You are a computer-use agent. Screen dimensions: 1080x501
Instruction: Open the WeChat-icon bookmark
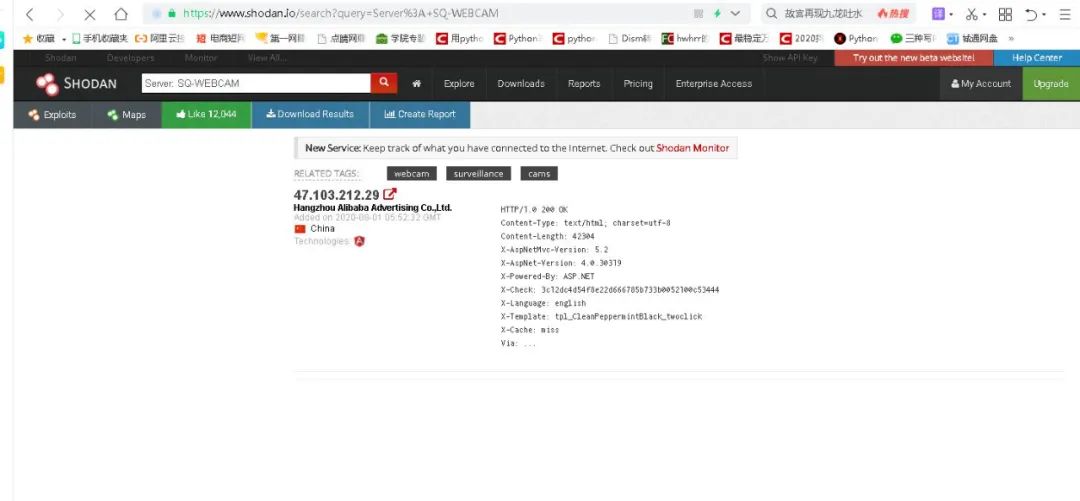913,39
